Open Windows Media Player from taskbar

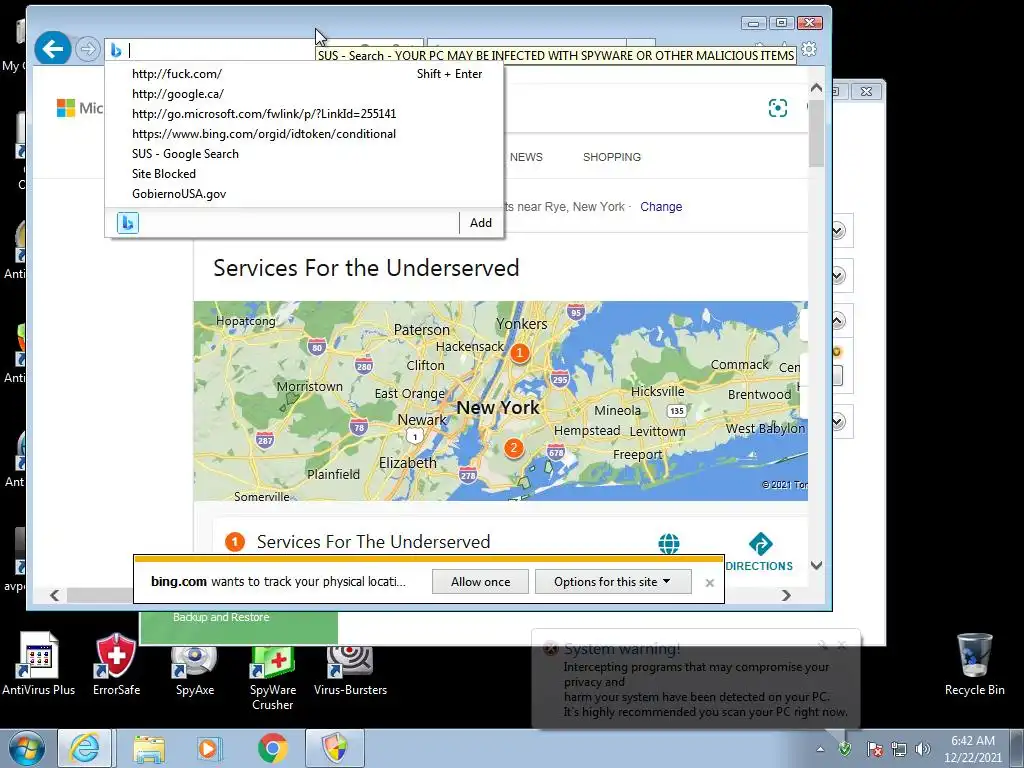[x=210, y=748]
